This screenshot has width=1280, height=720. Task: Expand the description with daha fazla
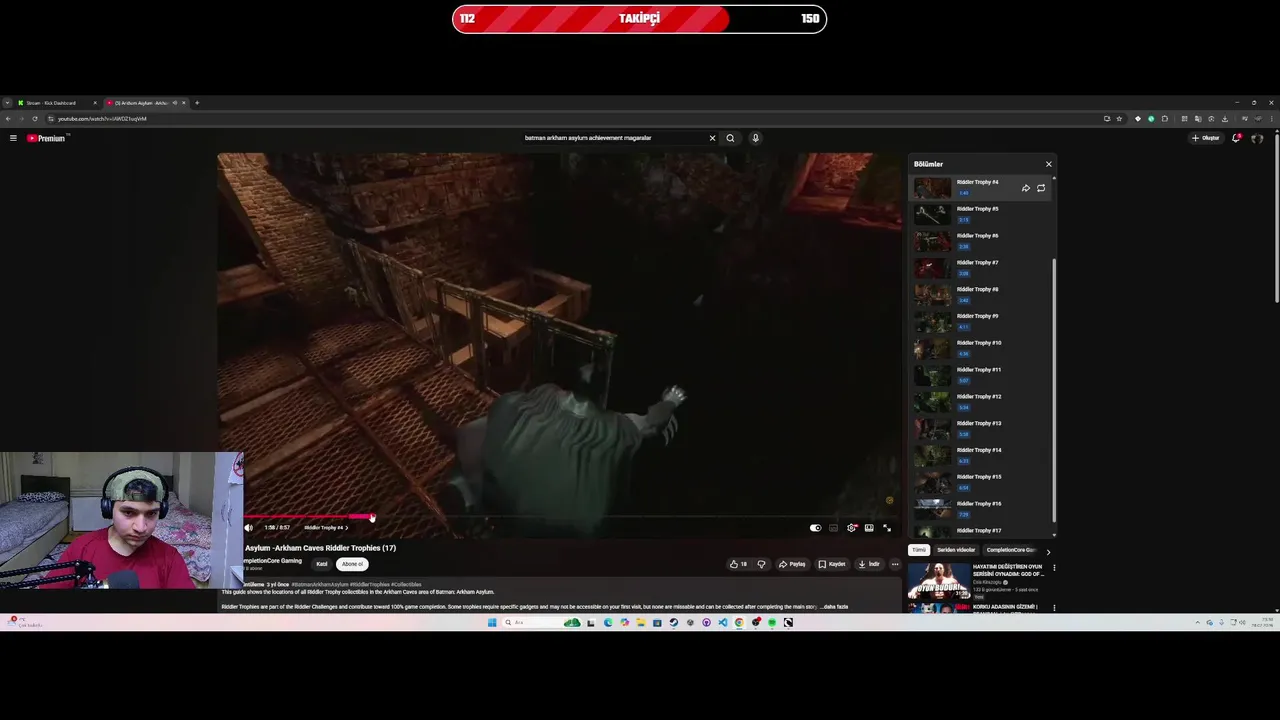point(836,607)
